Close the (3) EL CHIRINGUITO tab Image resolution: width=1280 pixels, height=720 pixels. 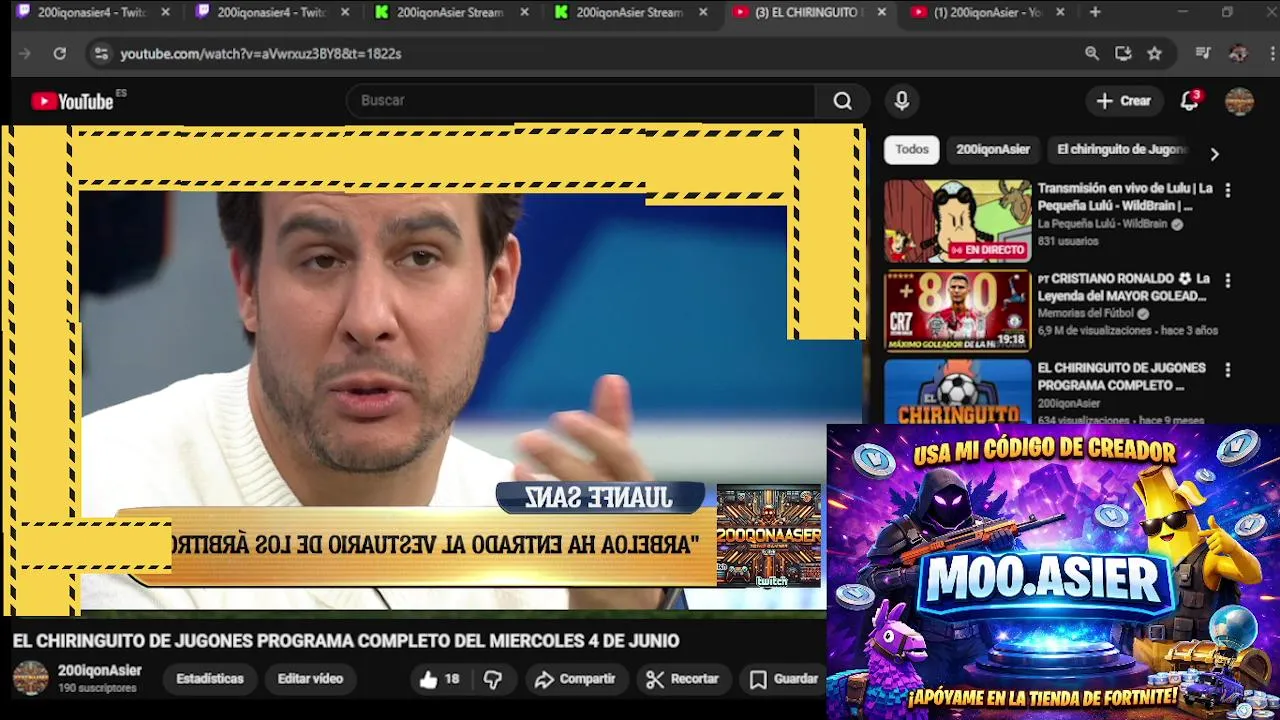881,13
